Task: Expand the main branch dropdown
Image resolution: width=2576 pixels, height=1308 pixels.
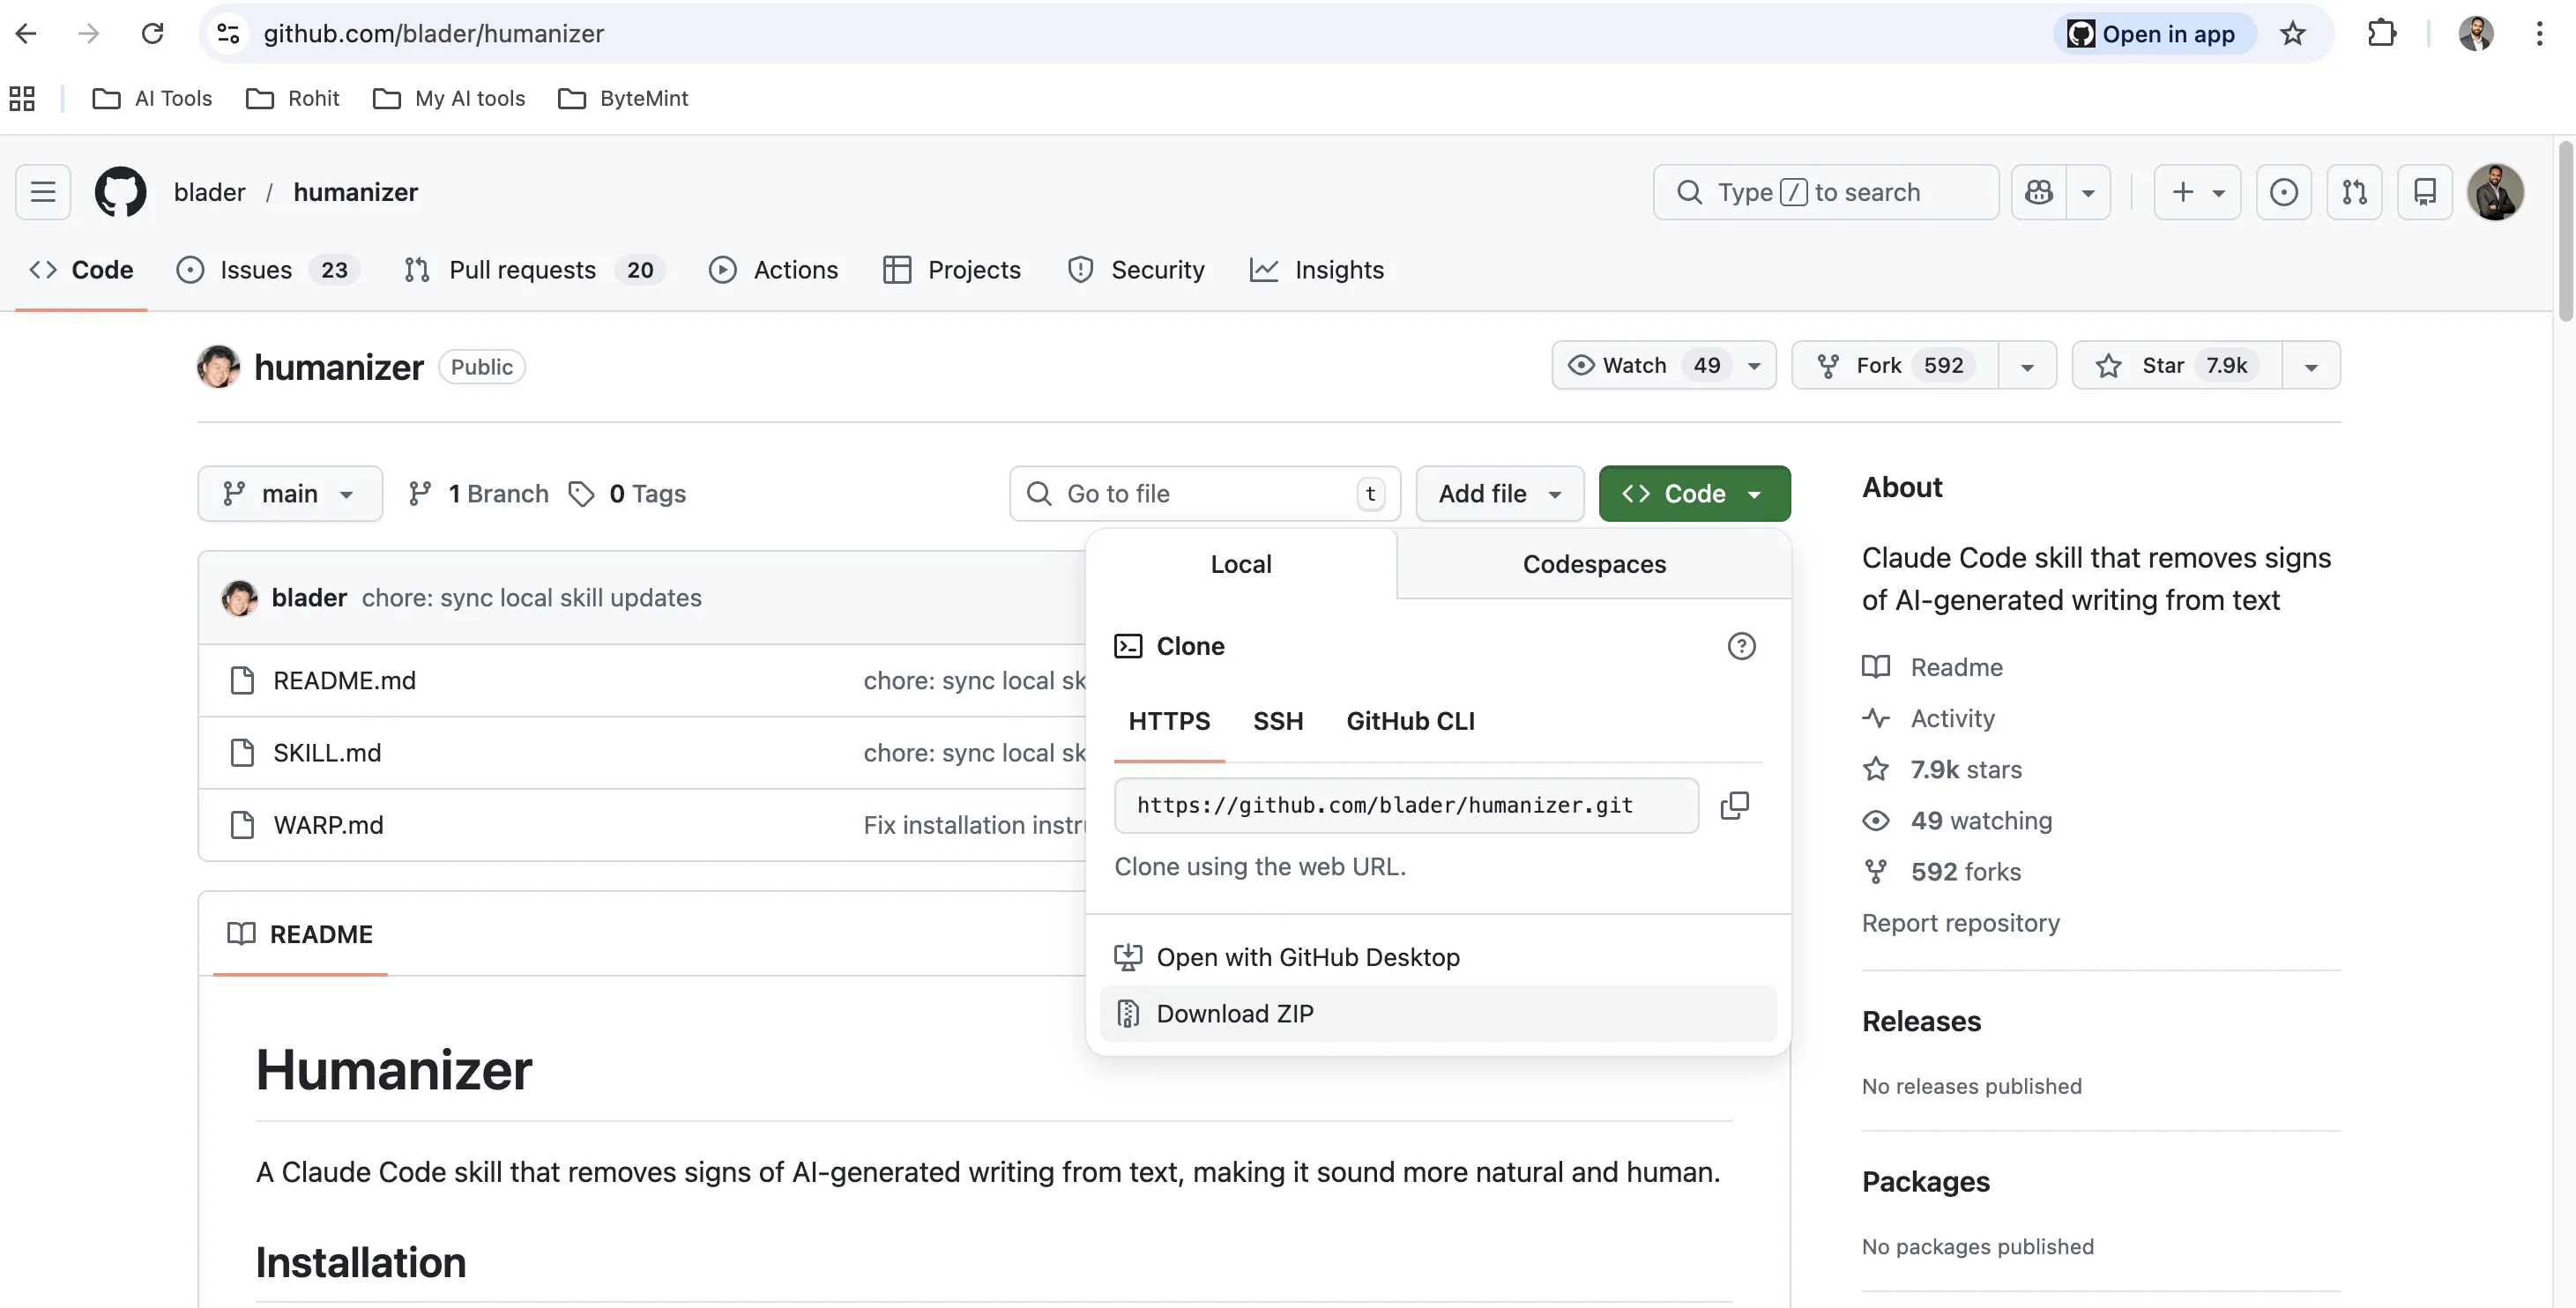Action: [290, 493]
